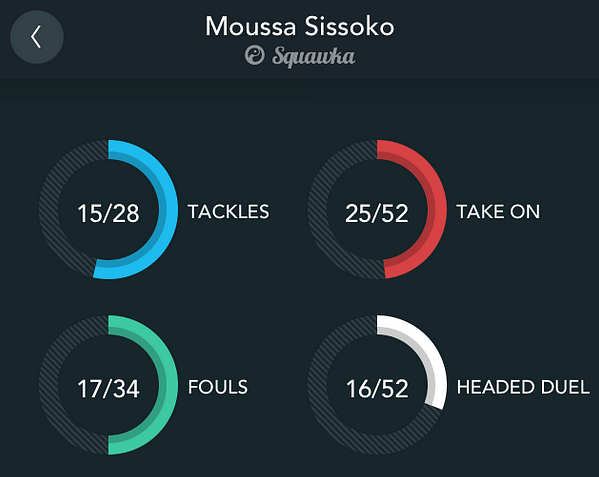Open the TACKLES stat label
Screen dimensions: 599x477
[228, 212]
